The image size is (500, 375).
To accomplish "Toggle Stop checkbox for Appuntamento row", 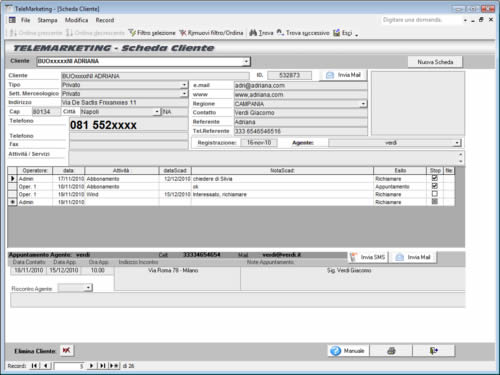I will (x=435, y=186).
